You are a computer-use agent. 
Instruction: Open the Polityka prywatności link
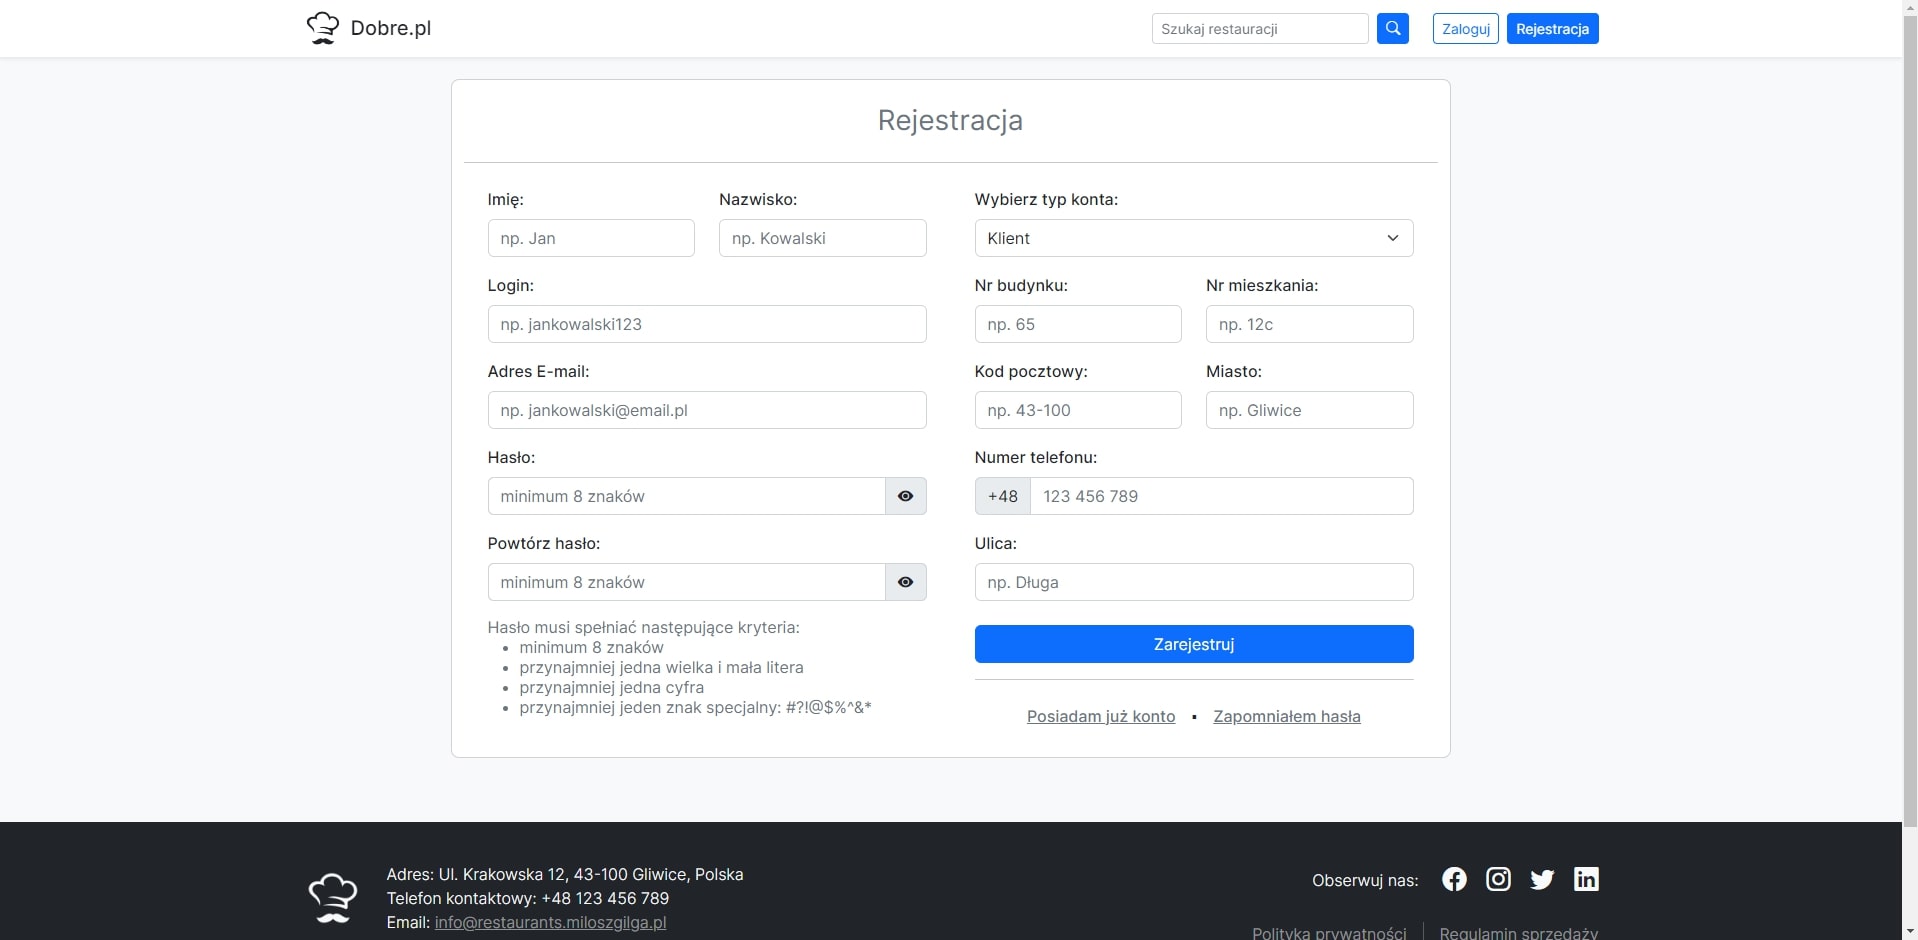pos(1329,932)
